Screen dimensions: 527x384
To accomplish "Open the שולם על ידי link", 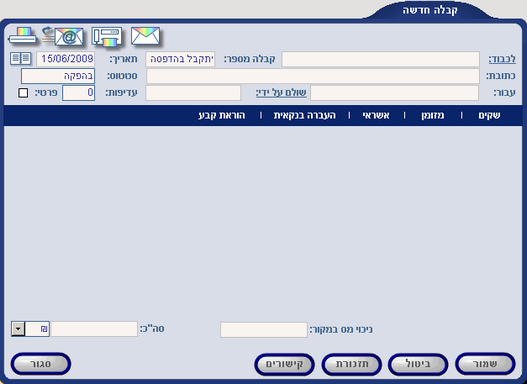I will coord(281,93).
